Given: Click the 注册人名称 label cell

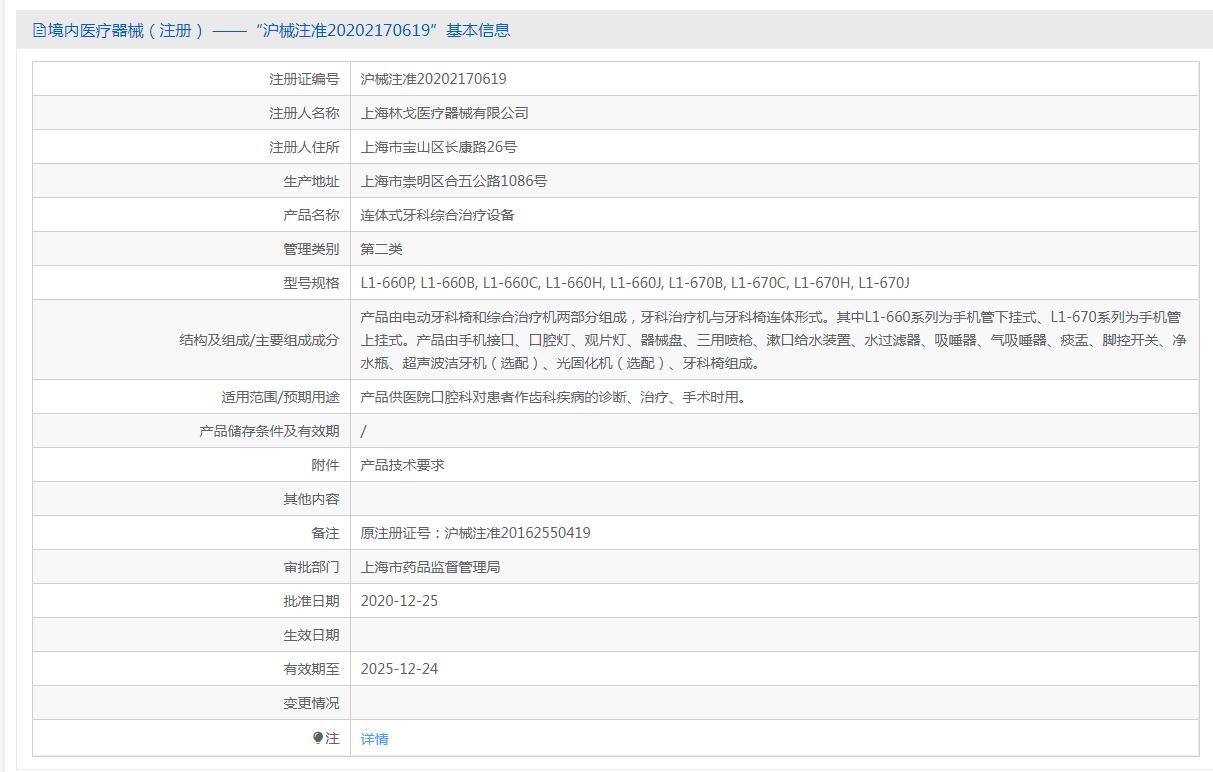Looking at the screenshot, I should click(x=192, y=113).
